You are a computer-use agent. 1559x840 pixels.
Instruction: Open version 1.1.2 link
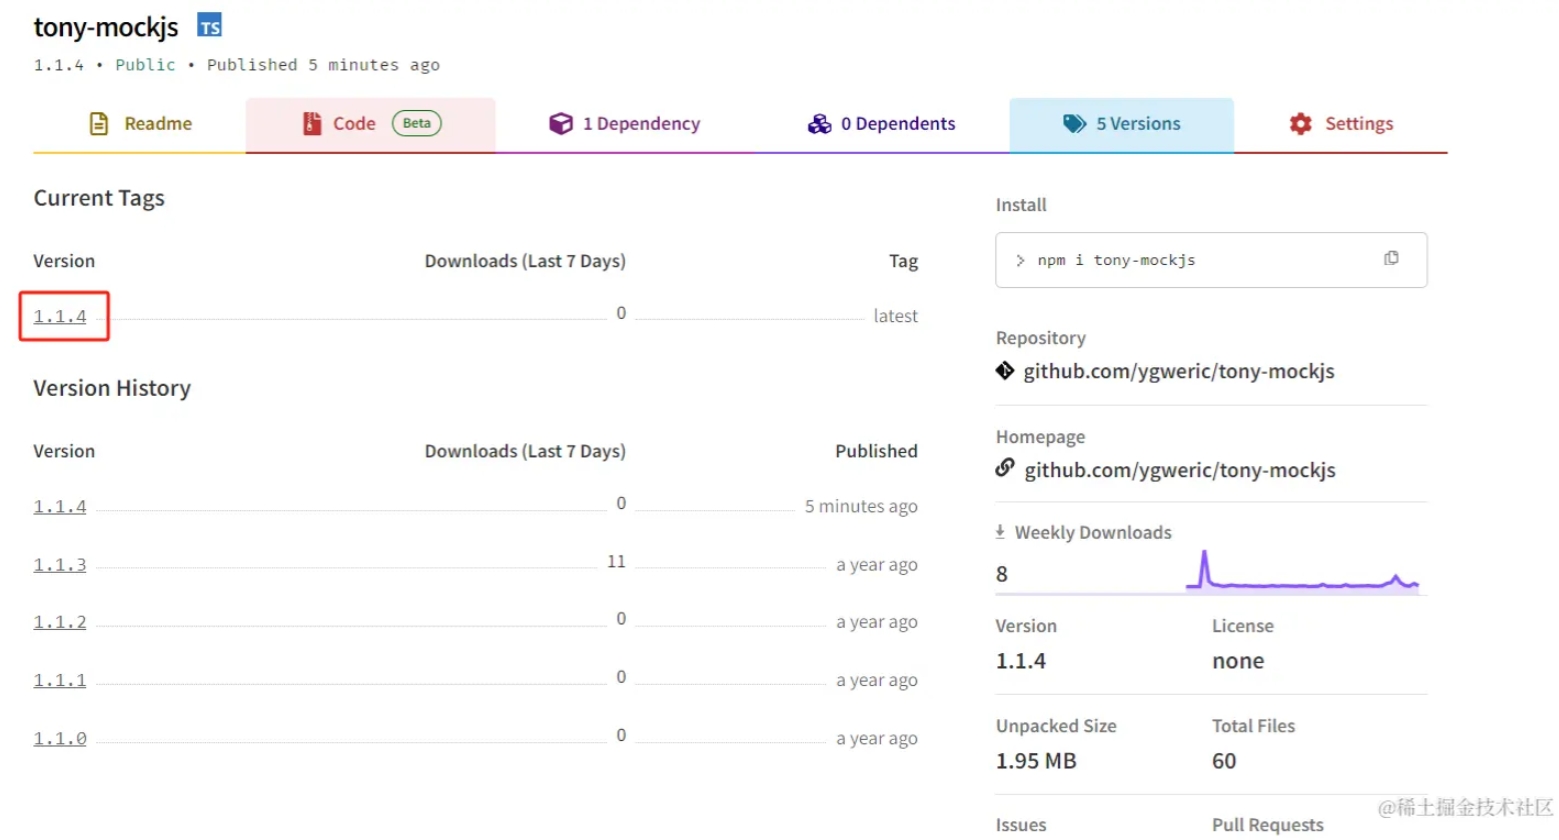pyautogui.click(x=60, y=622)
